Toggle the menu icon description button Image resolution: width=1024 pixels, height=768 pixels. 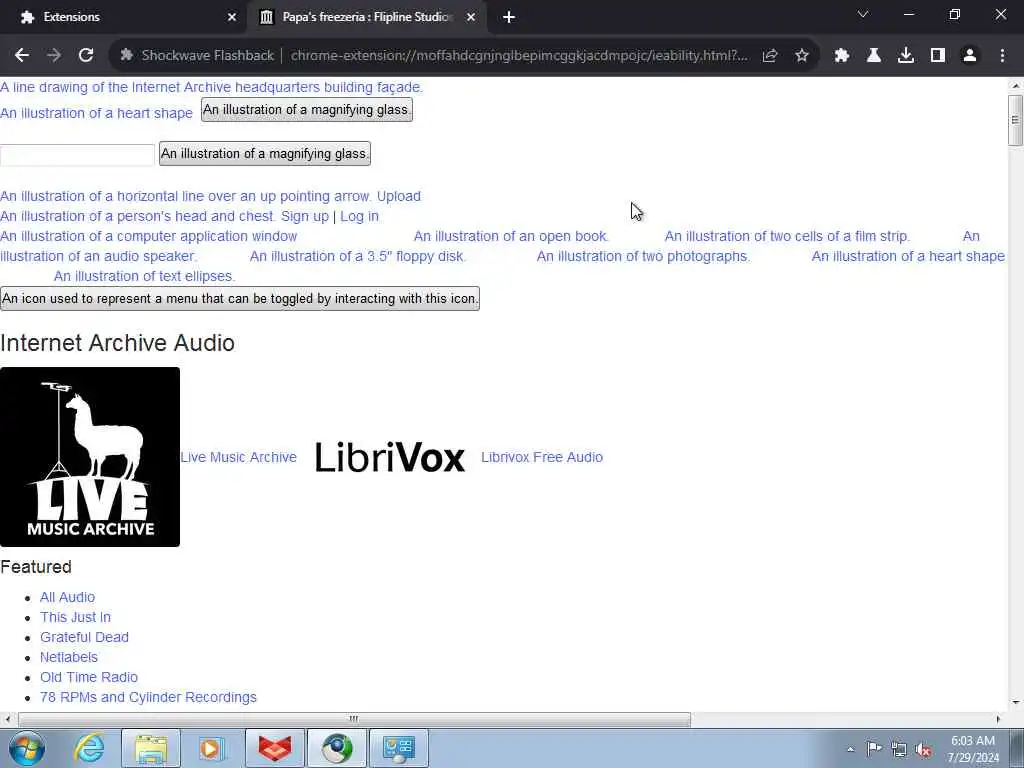(x=240, y=298)
